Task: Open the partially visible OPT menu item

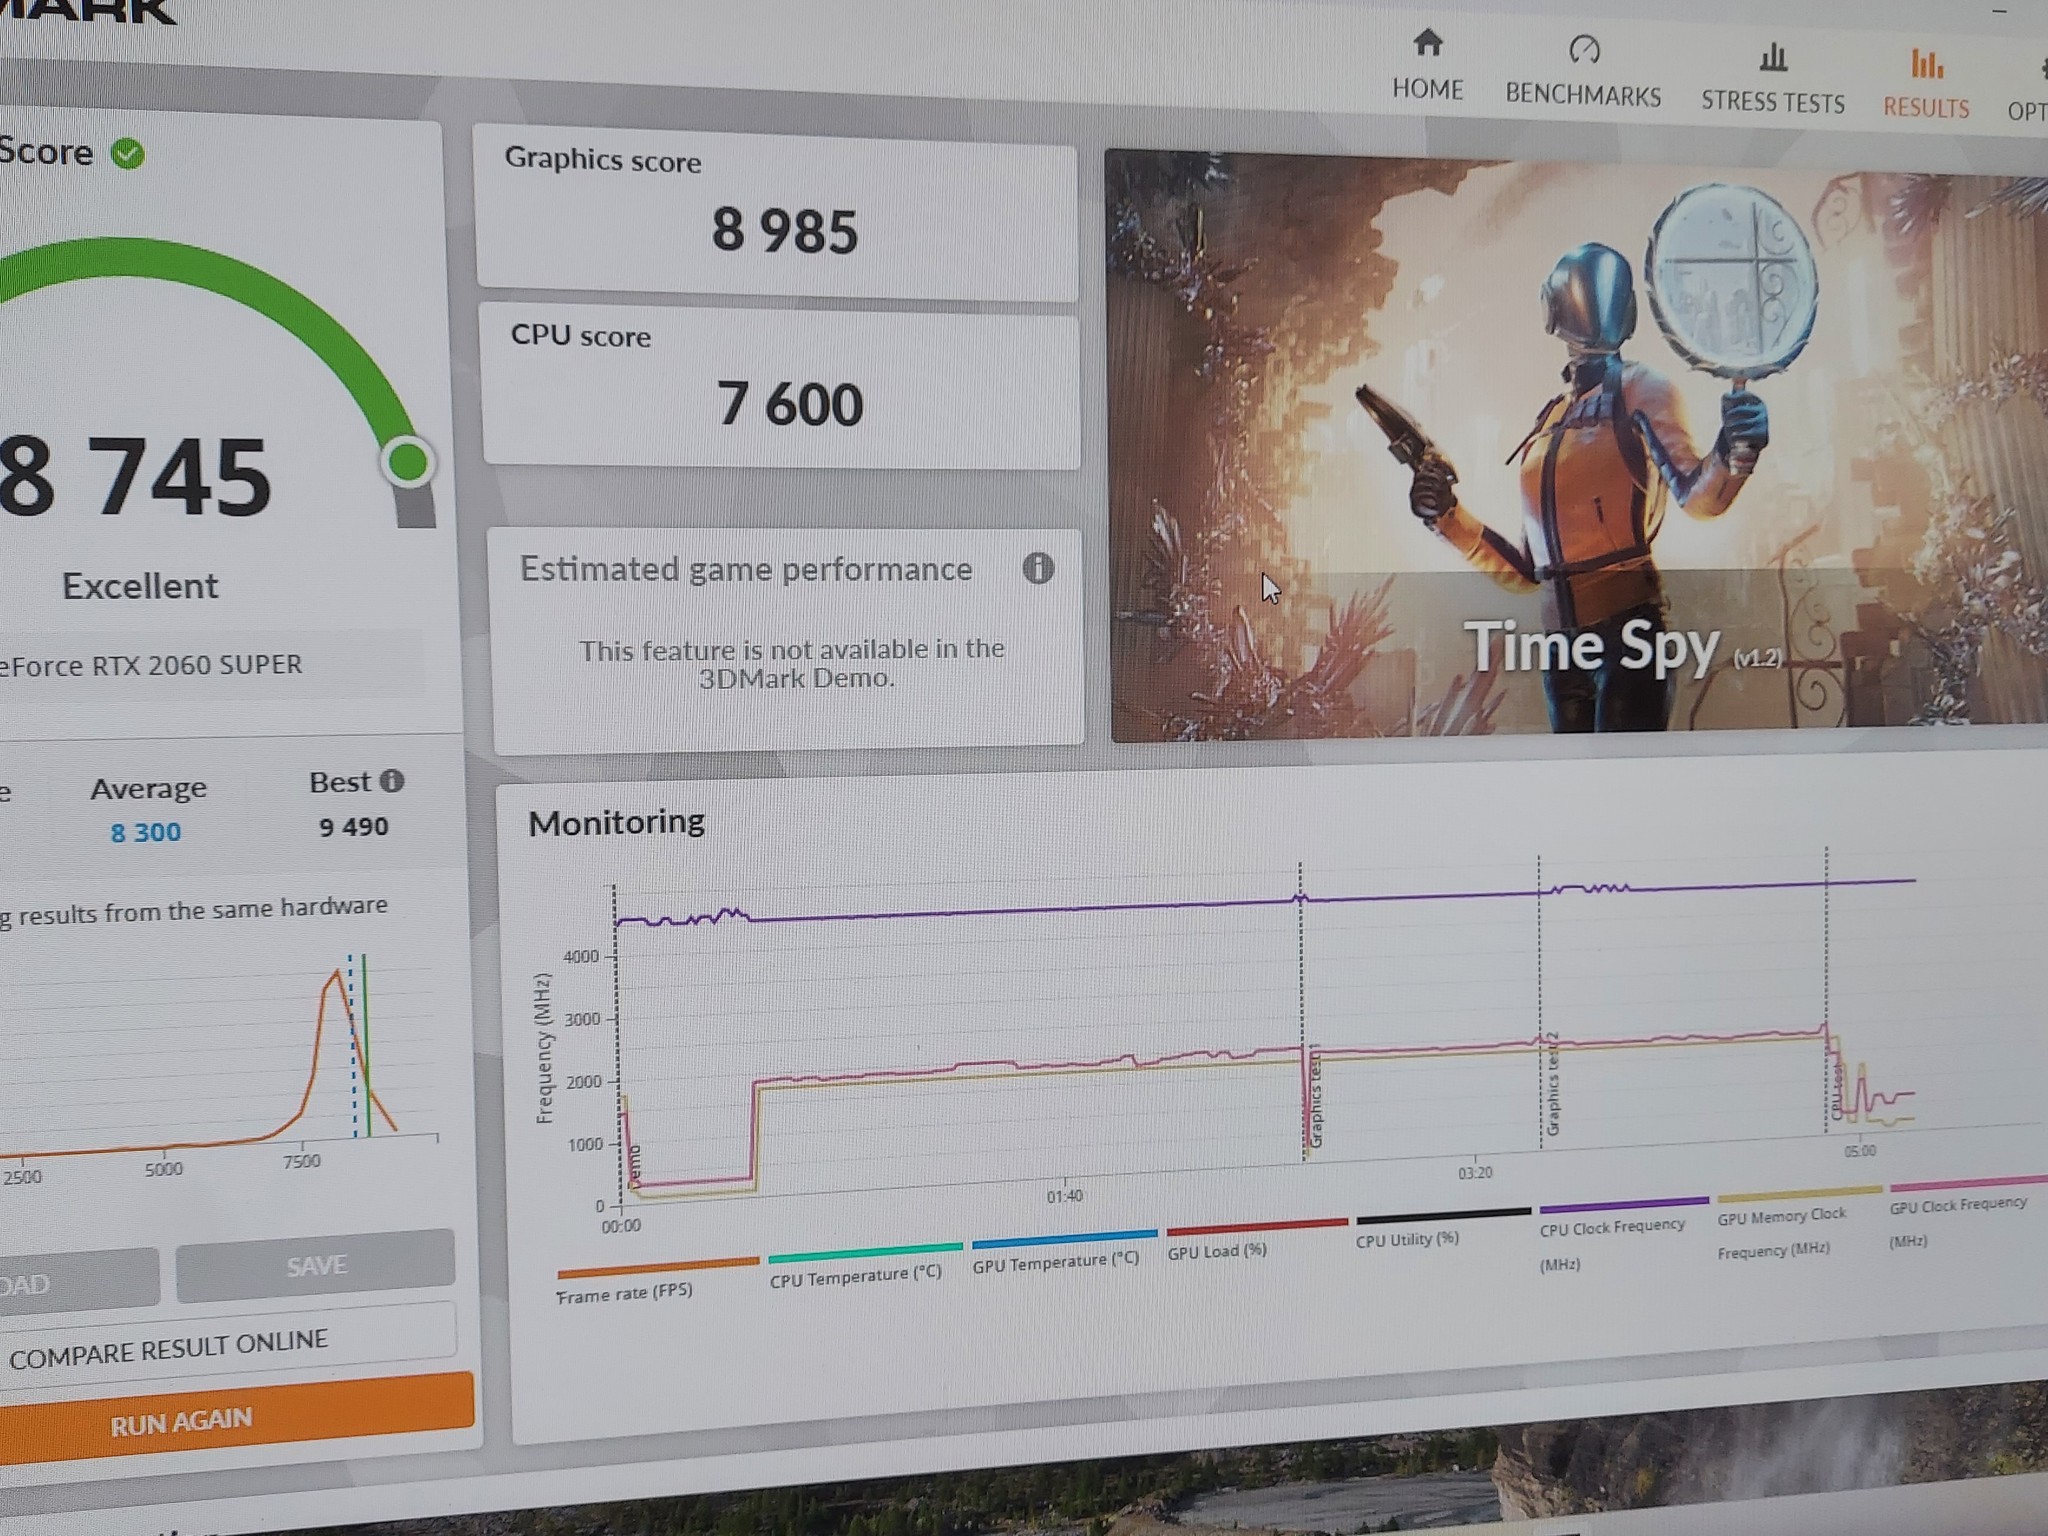Action: (2027, 111)
